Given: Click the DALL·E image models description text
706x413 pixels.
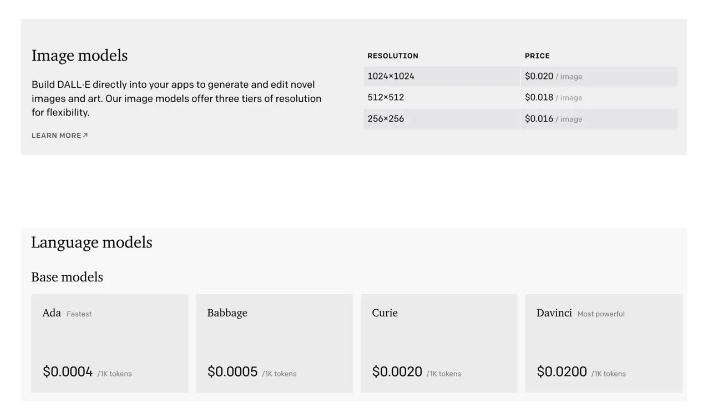Looking at the screenshot, I should (175, 98).
